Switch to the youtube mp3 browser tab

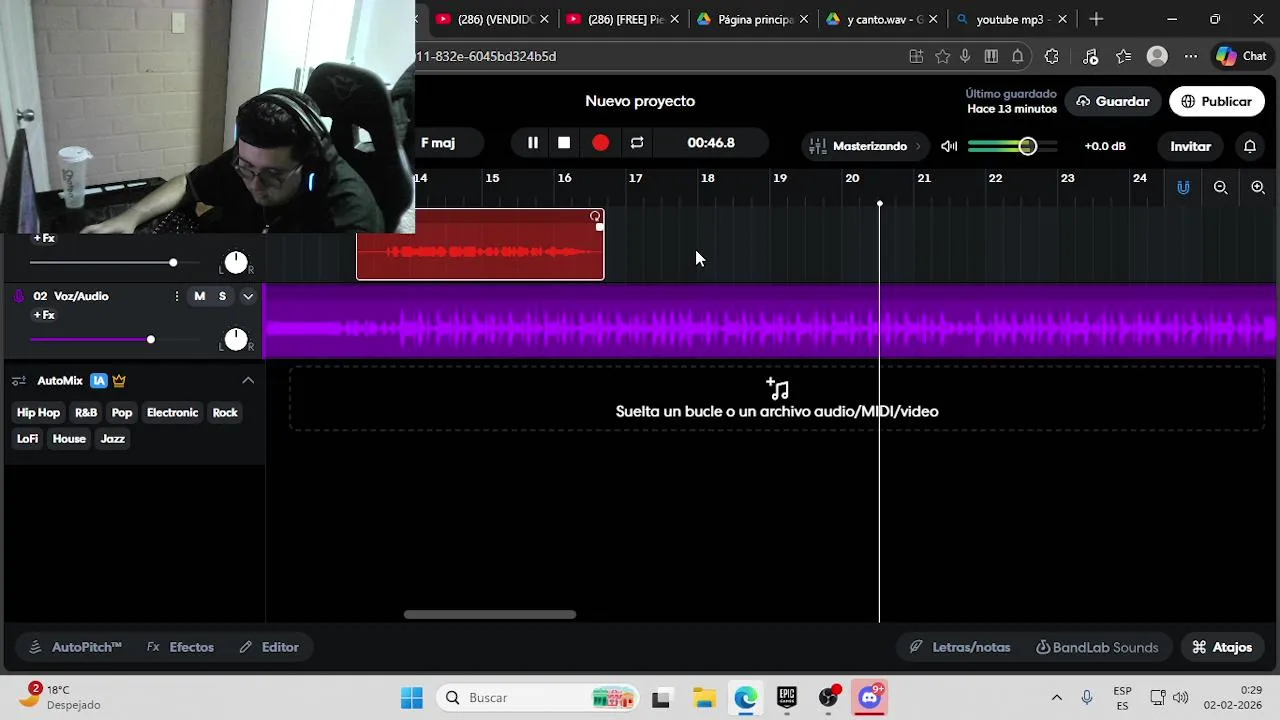point(1010,19)
